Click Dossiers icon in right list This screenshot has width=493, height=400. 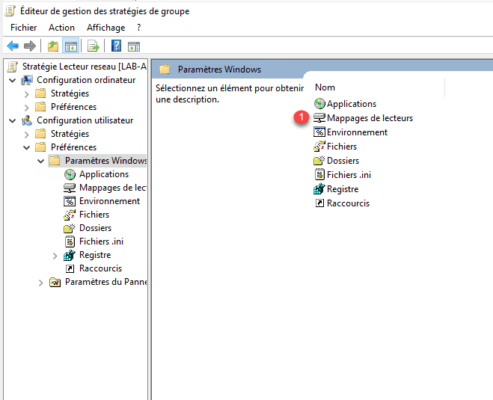[x=319, y=161]
